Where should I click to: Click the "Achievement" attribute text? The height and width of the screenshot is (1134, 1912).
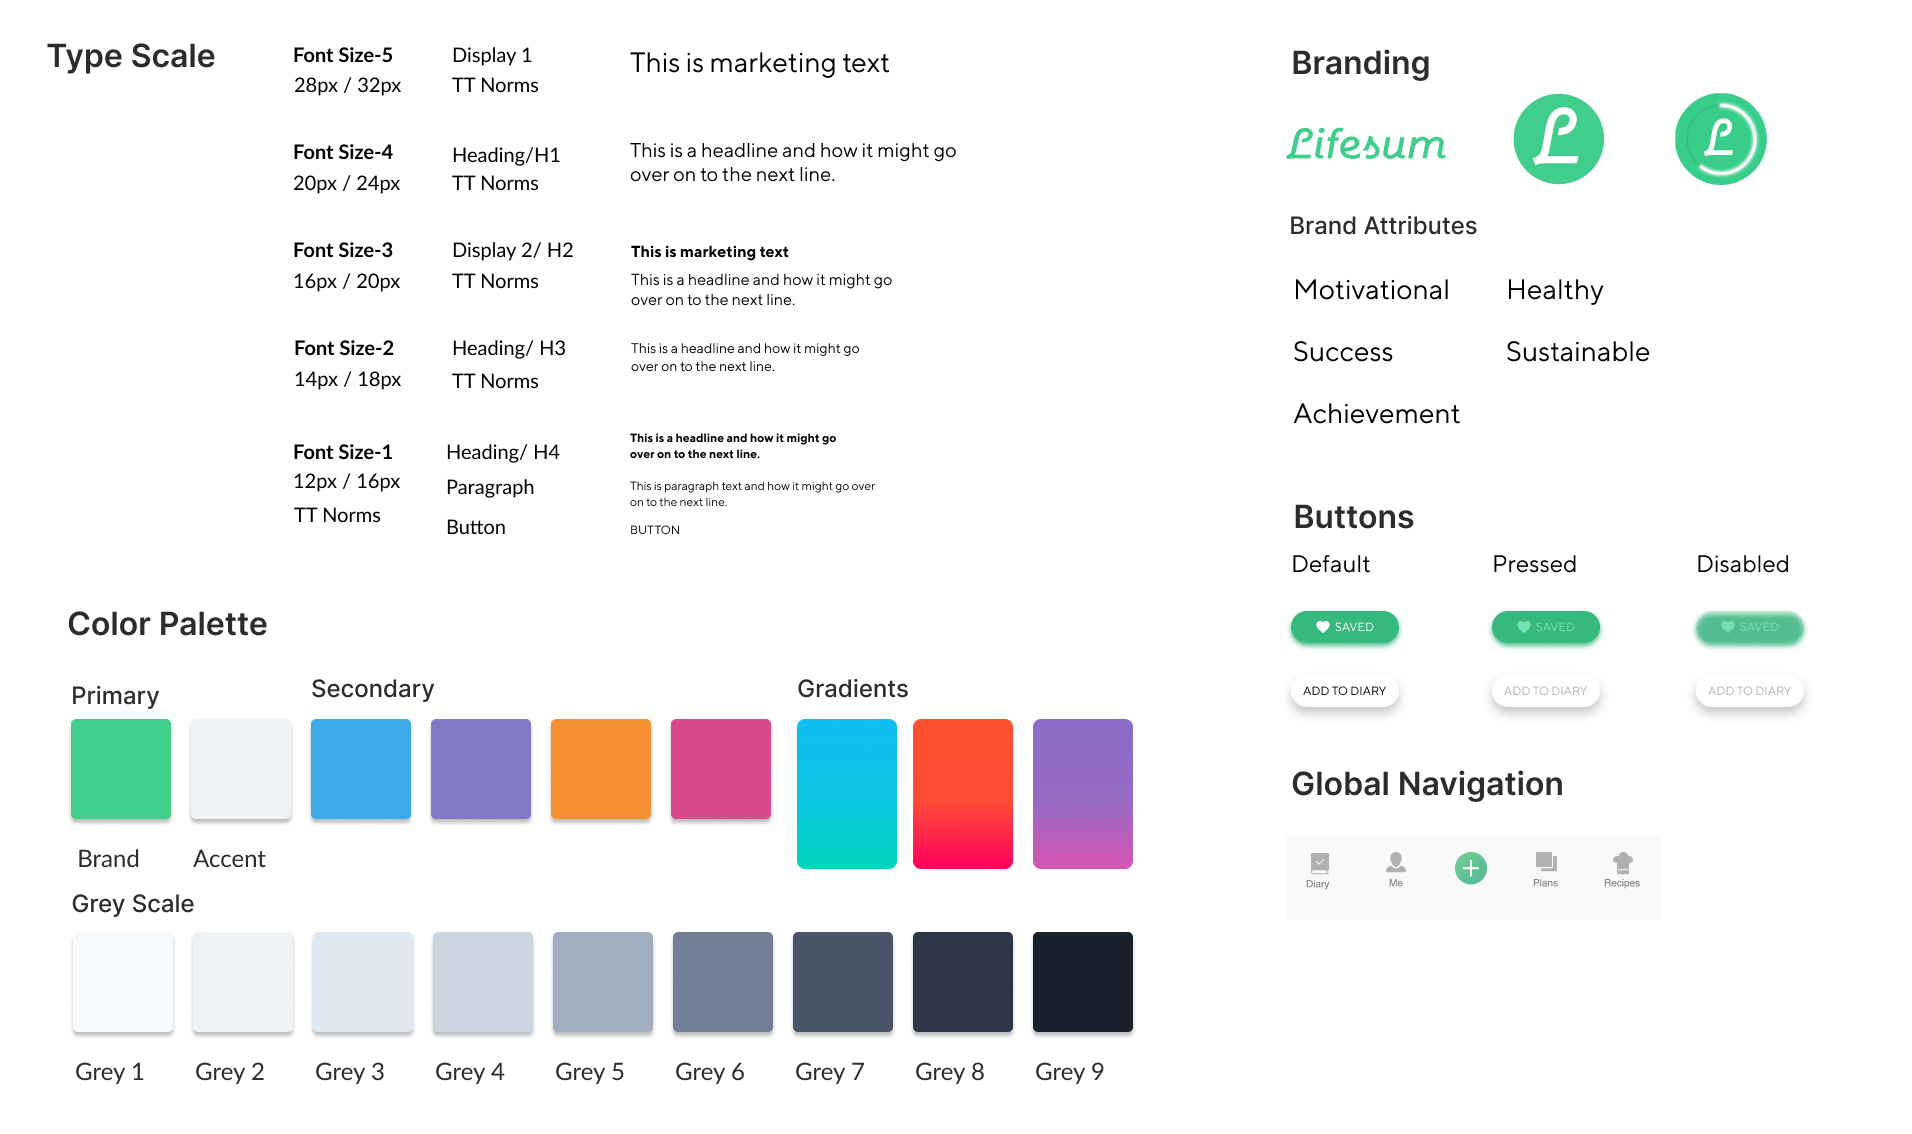pyautogui.click(x=1376, y=414)
